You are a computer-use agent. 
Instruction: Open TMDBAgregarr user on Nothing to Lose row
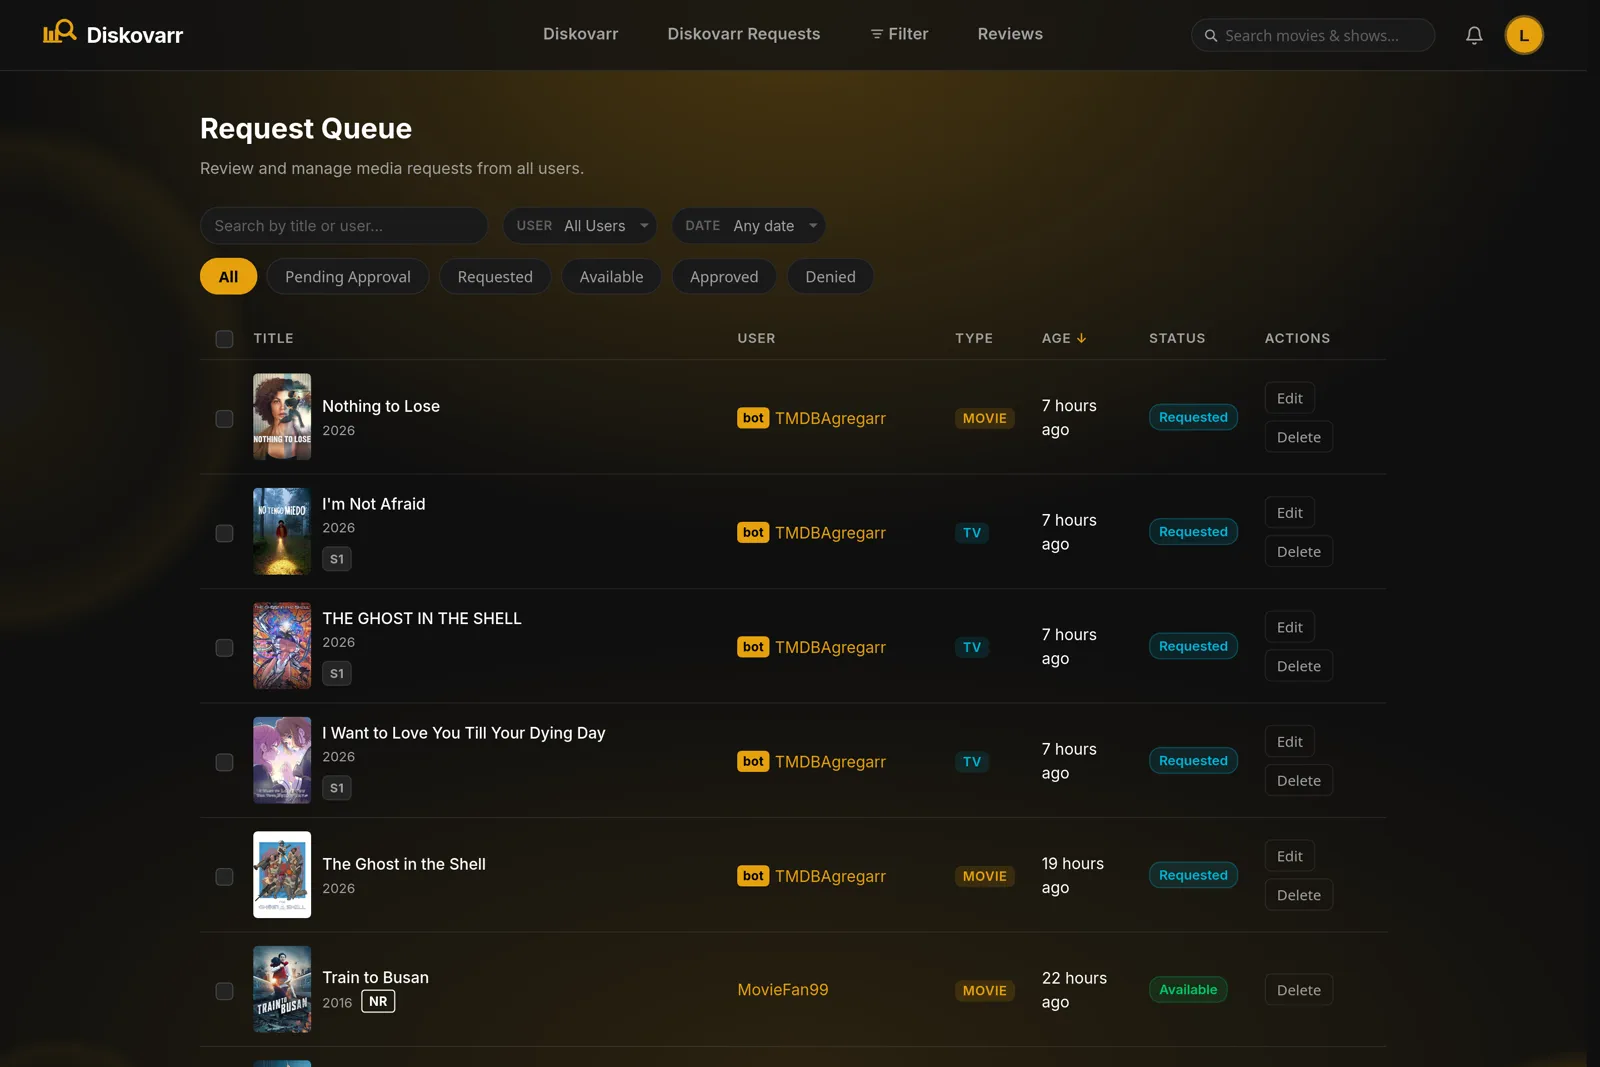[x=830, y=418]
